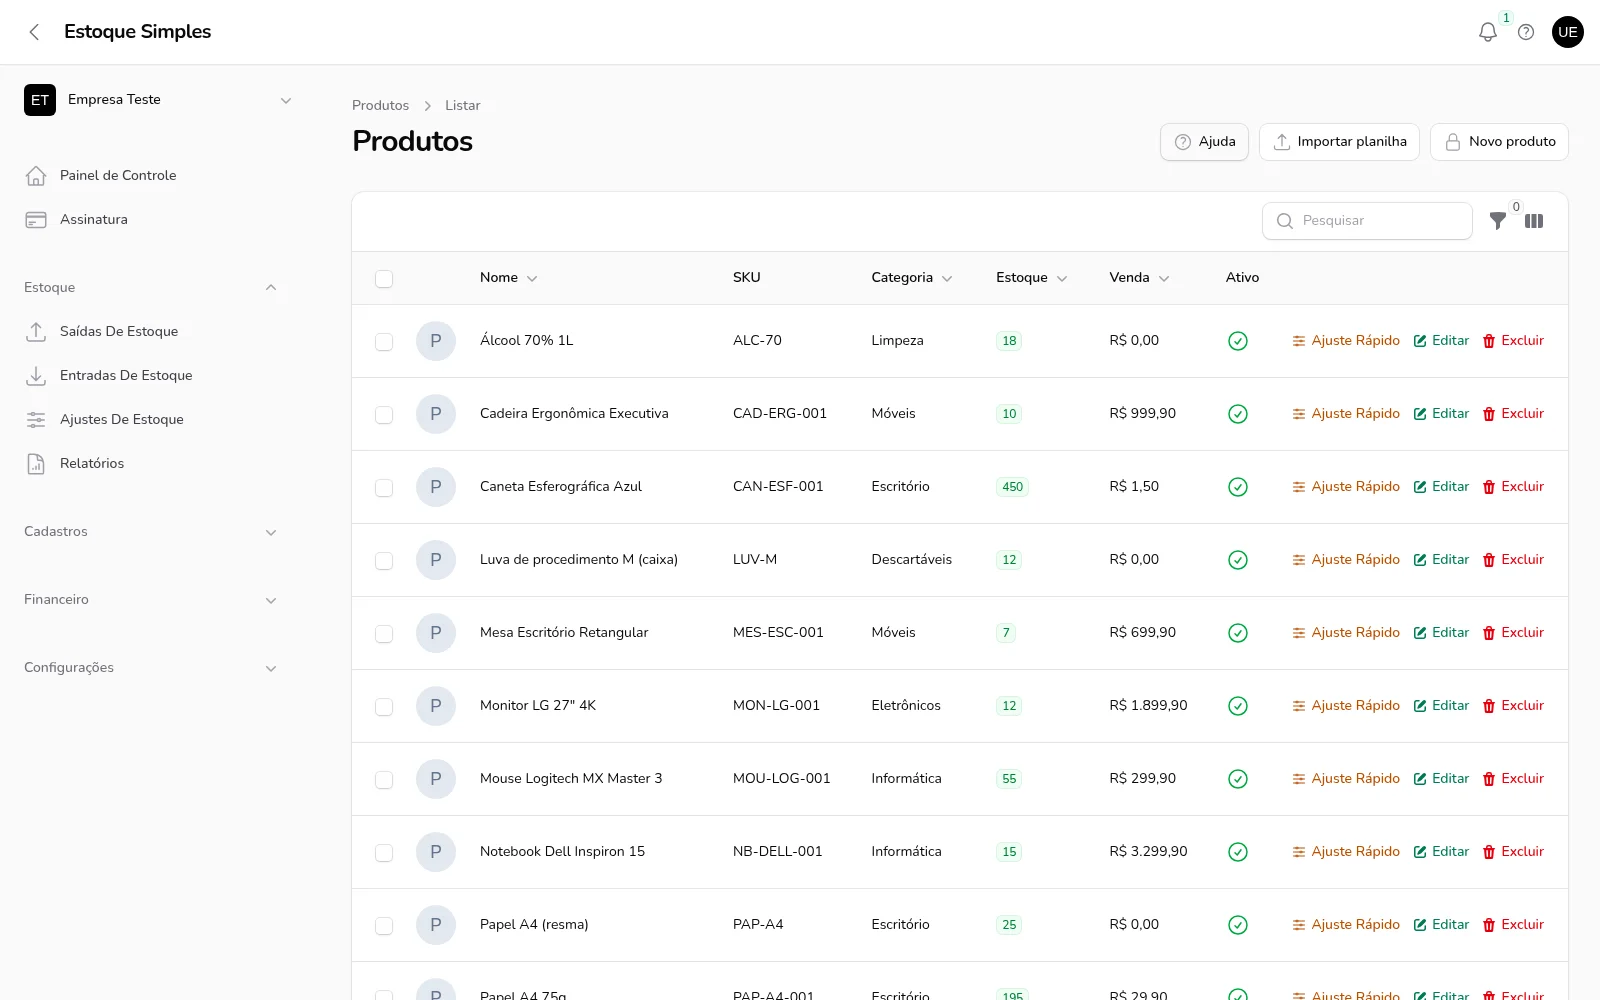
Task: Click the P avatar for Papel A4 (resma)
Action: 436,925
